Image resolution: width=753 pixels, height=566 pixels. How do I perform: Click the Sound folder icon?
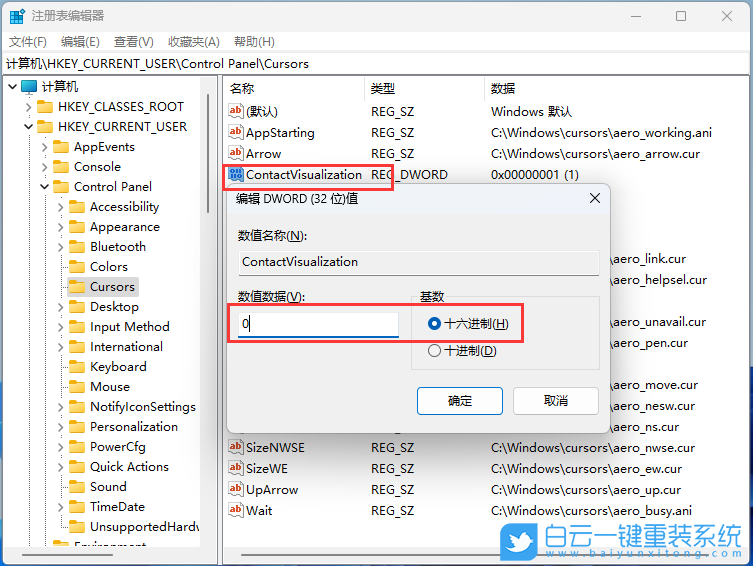tap(77, 487)
